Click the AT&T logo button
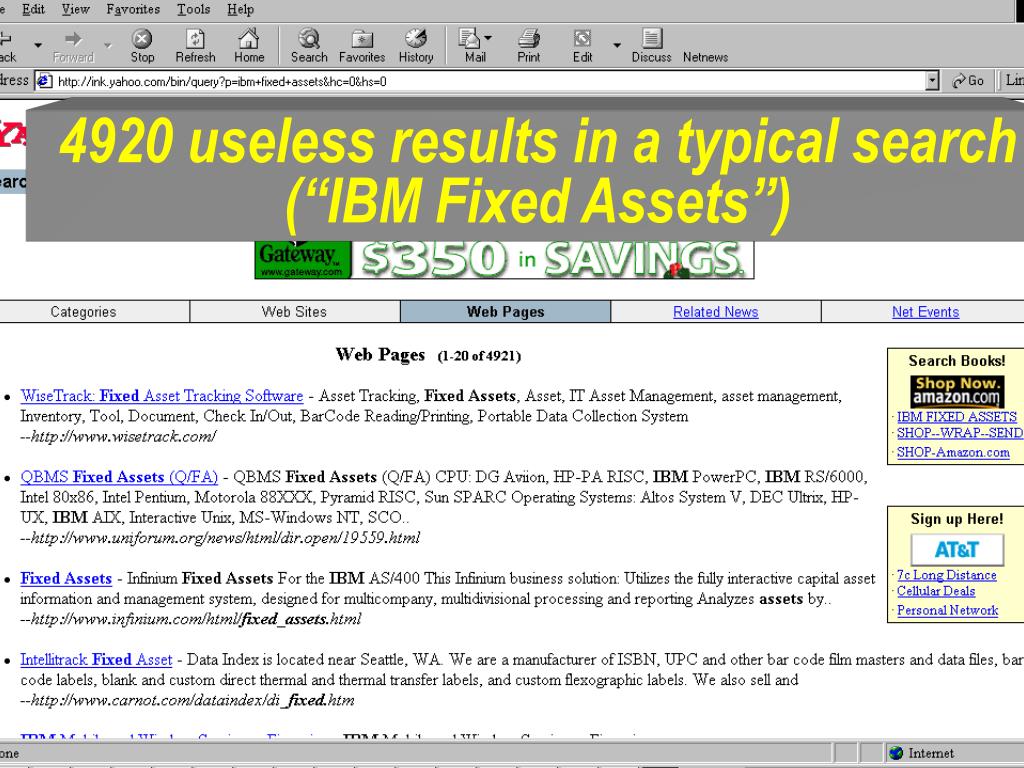The image size is (1024, 768). [957, 549]
